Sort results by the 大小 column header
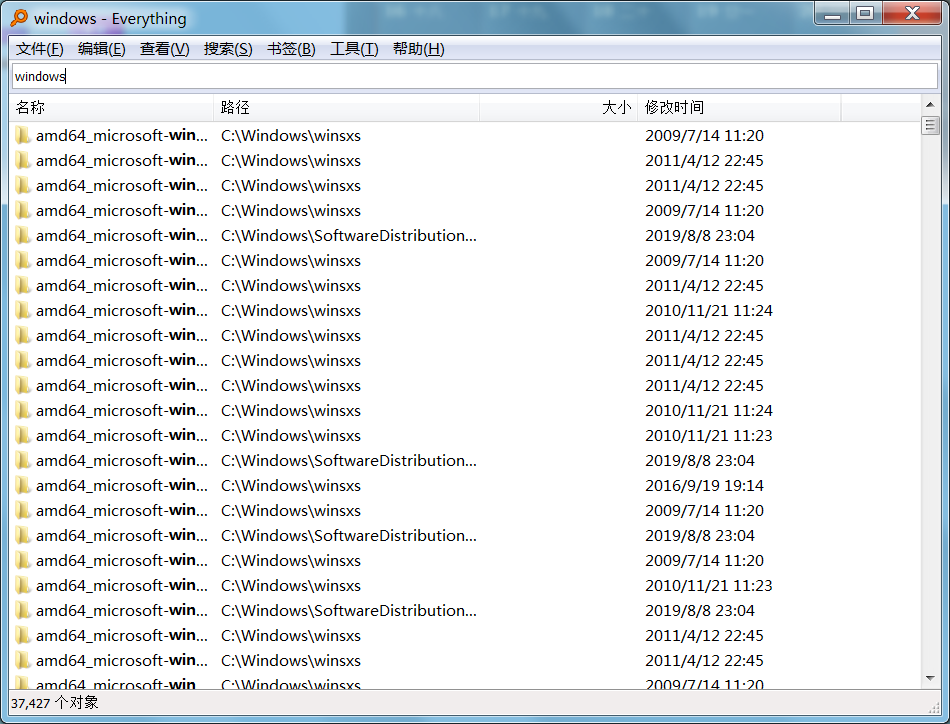The width and height of the screenshot is (950, 724). tap(558, 108)
